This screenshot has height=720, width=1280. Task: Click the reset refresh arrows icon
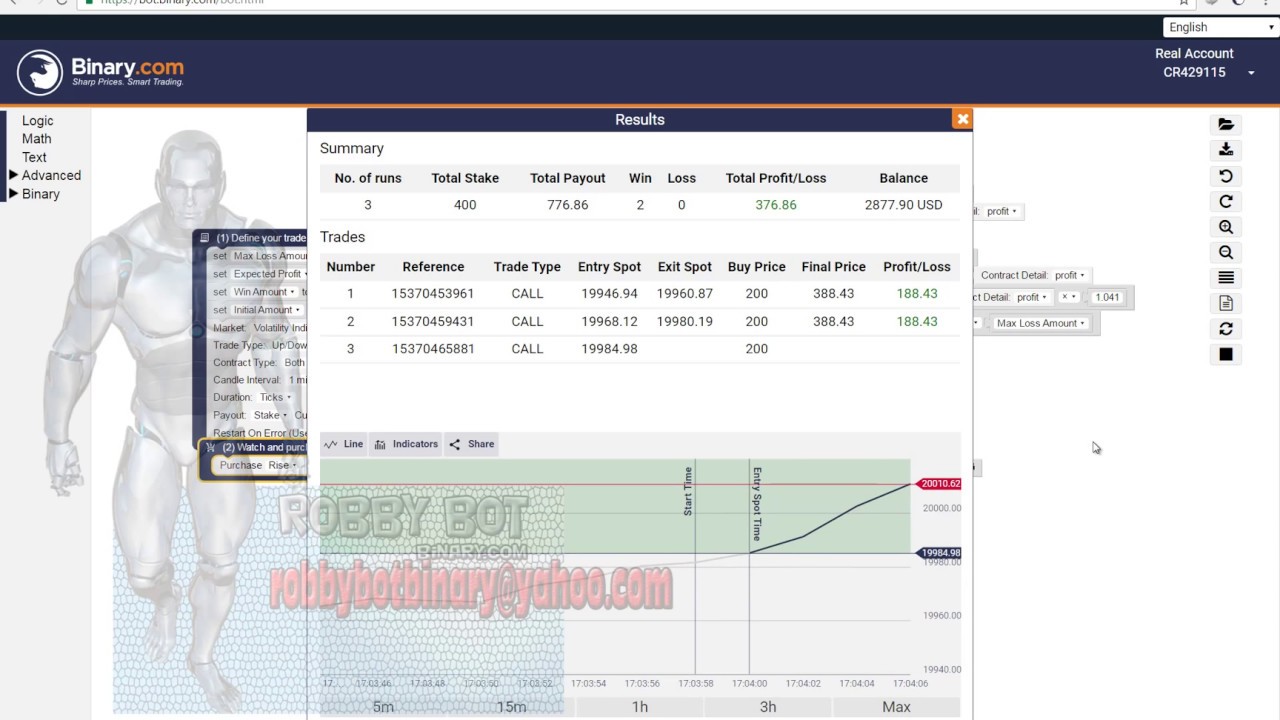(x=1226, y=328)
